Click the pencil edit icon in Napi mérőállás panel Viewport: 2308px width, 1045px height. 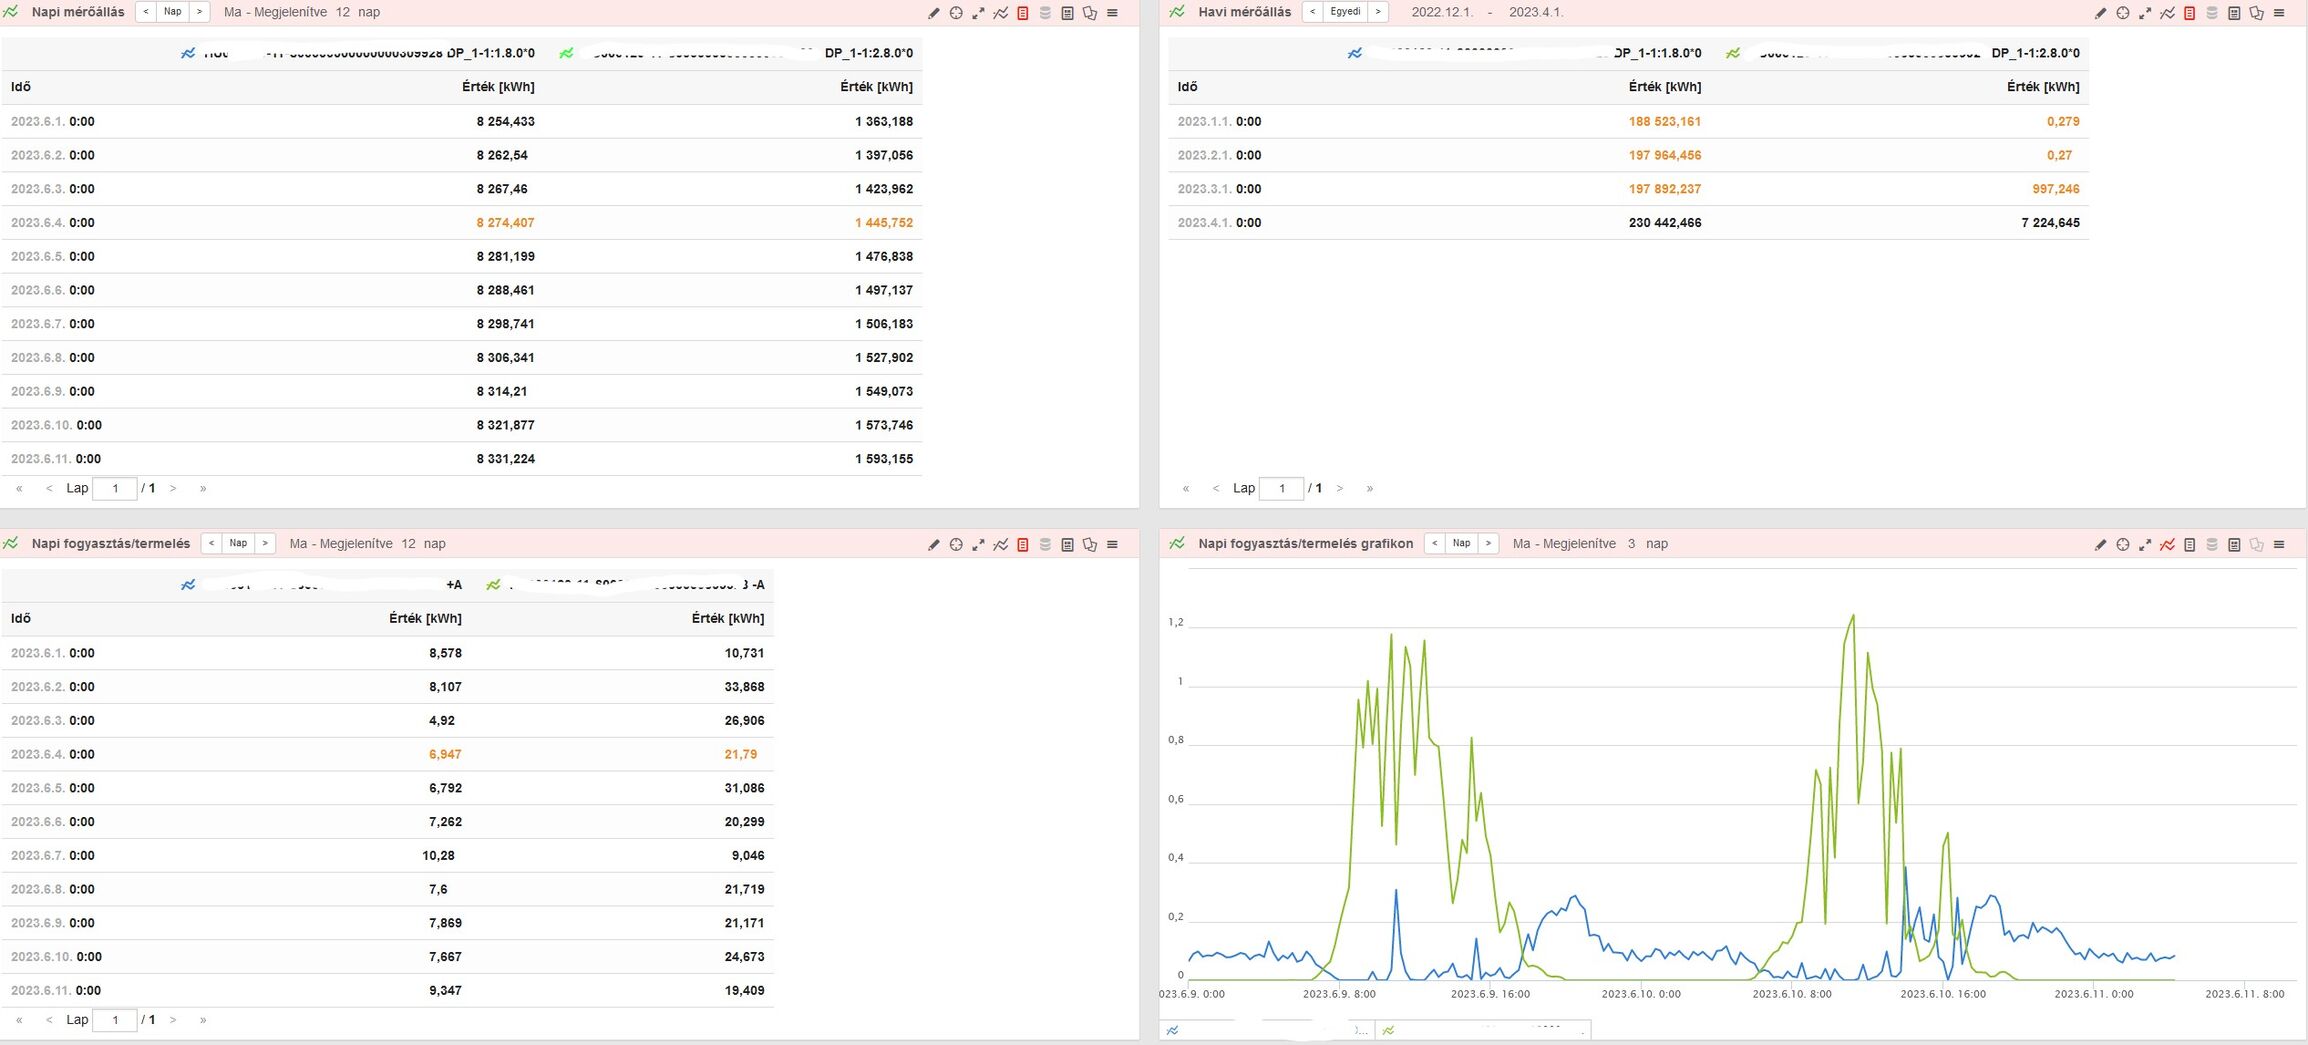[933, 13]
